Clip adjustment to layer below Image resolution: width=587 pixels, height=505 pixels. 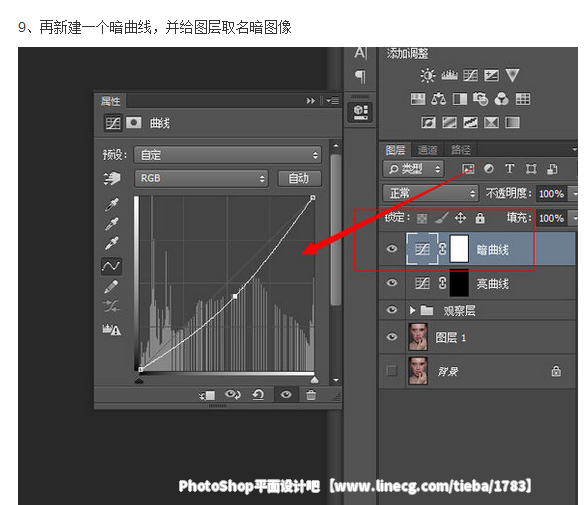tap(207, 395)
